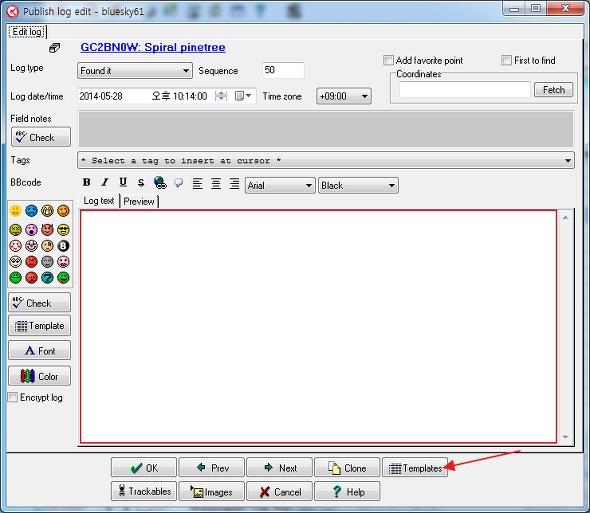Go to the previous log with Prev
Viewport: 590px width, 513px height.
211,468
